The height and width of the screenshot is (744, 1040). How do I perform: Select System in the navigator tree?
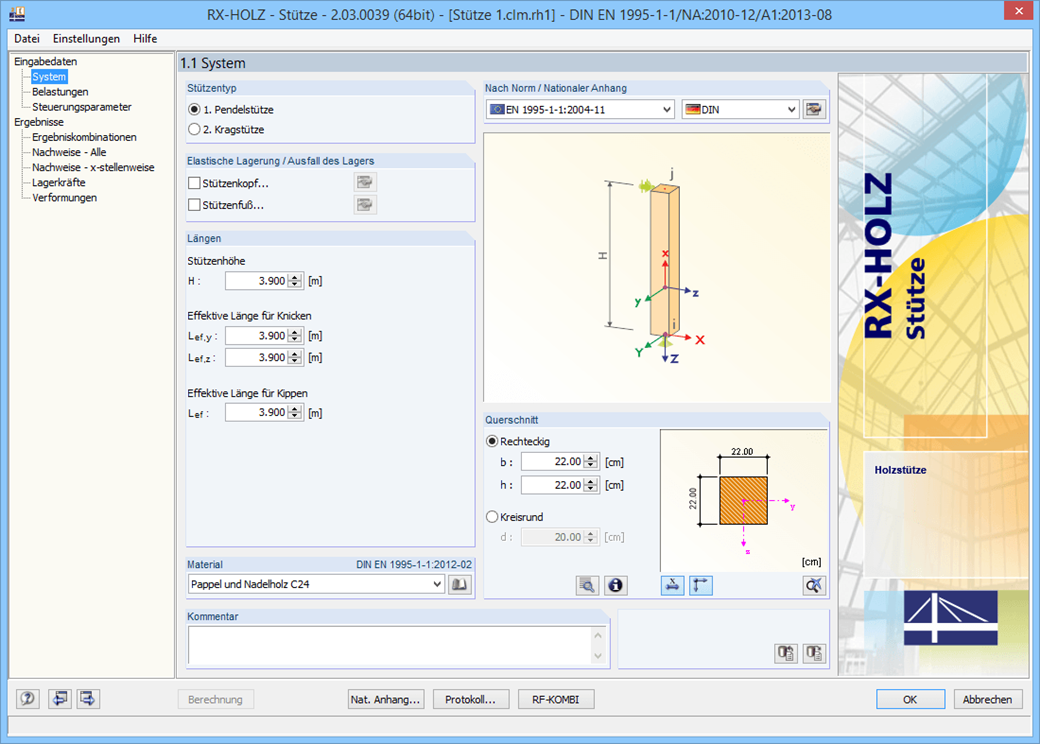click(x=49, y=76)
